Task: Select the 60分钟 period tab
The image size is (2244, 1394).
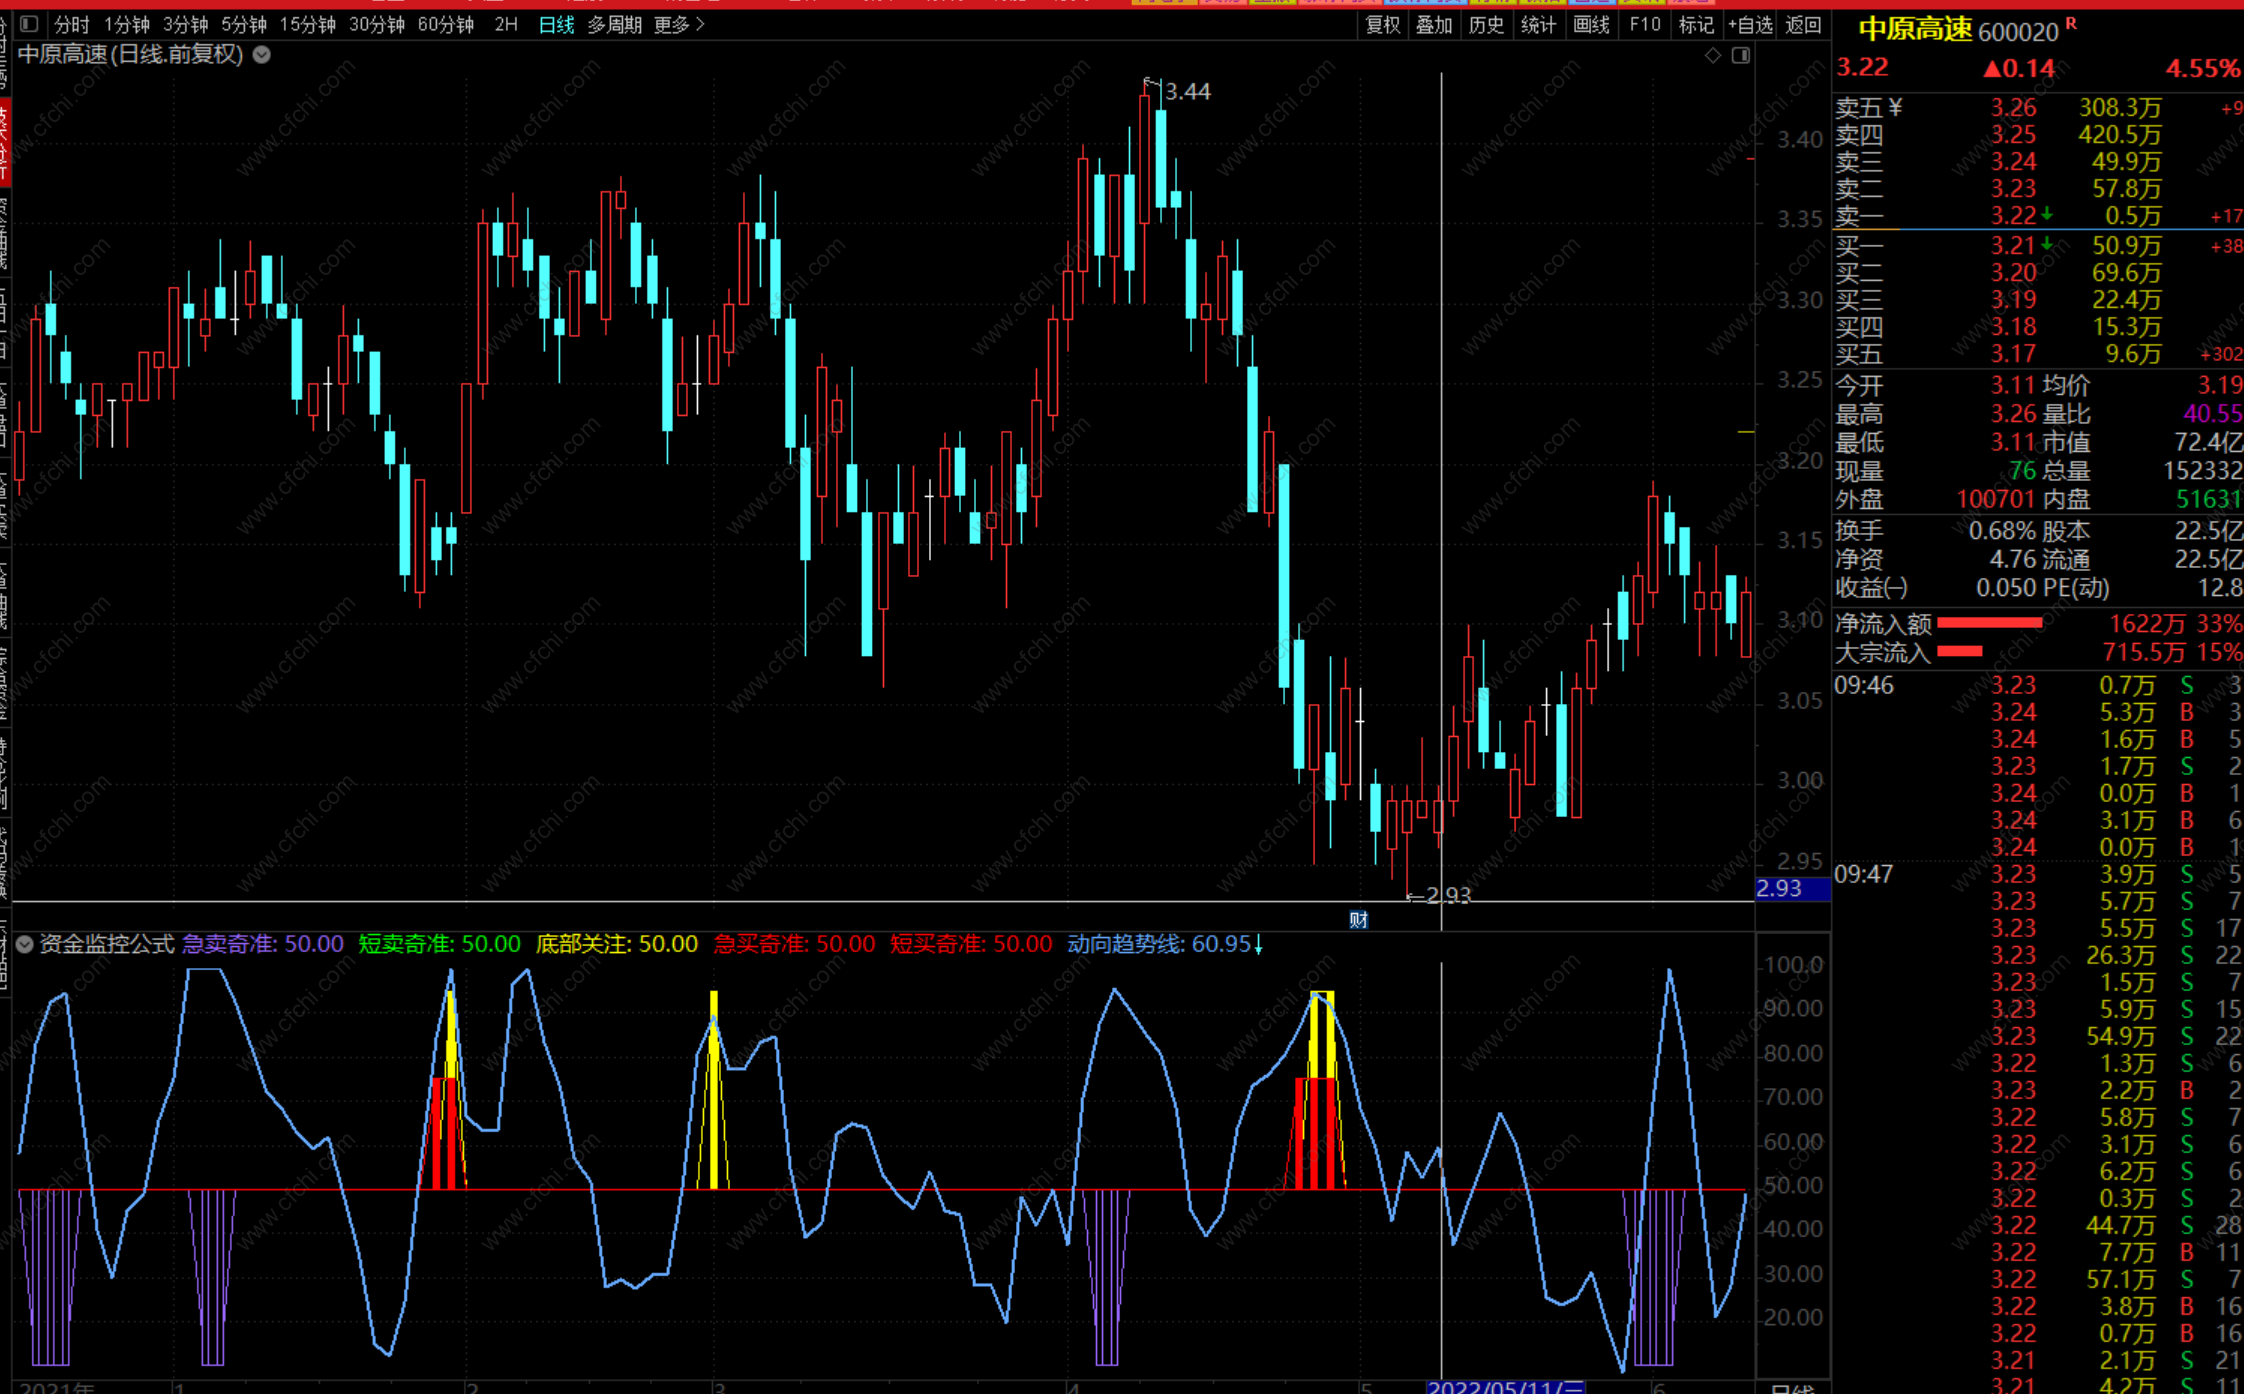Action: (445, 24)
